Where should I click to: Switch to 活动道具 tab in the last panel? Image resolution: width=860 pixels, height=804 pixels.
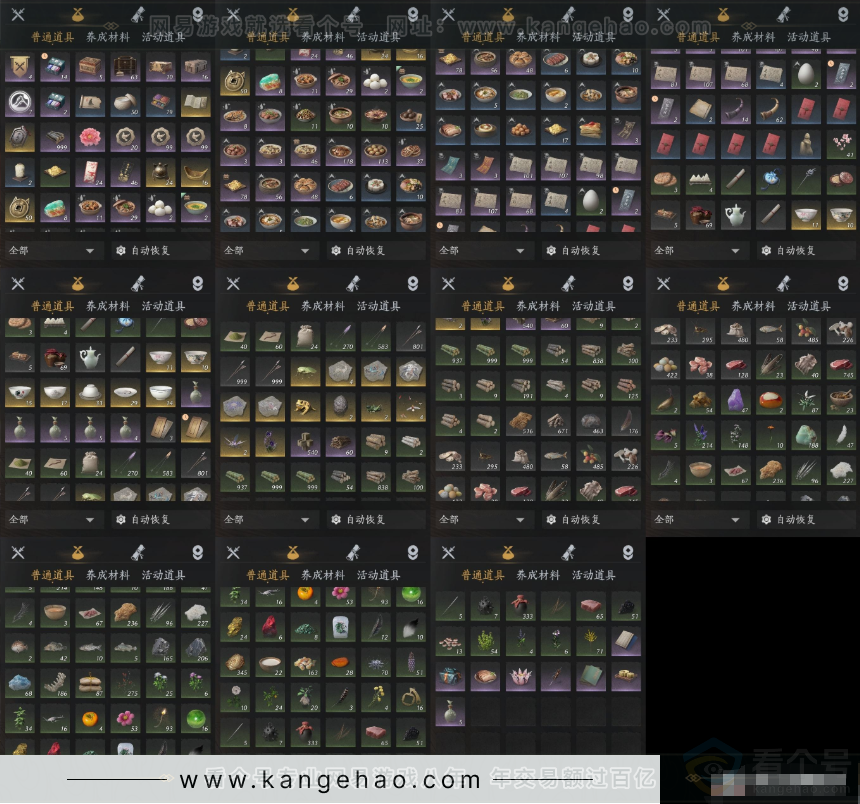[593, 575]
